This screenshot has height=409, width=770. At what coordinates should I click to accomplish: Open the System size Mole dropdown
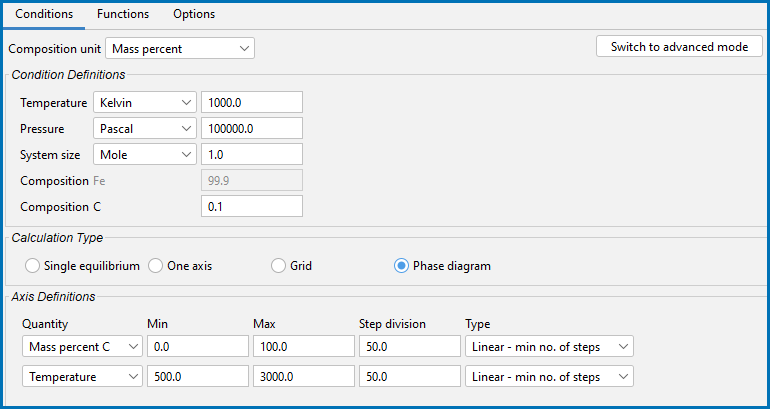[x=144, y=155]
